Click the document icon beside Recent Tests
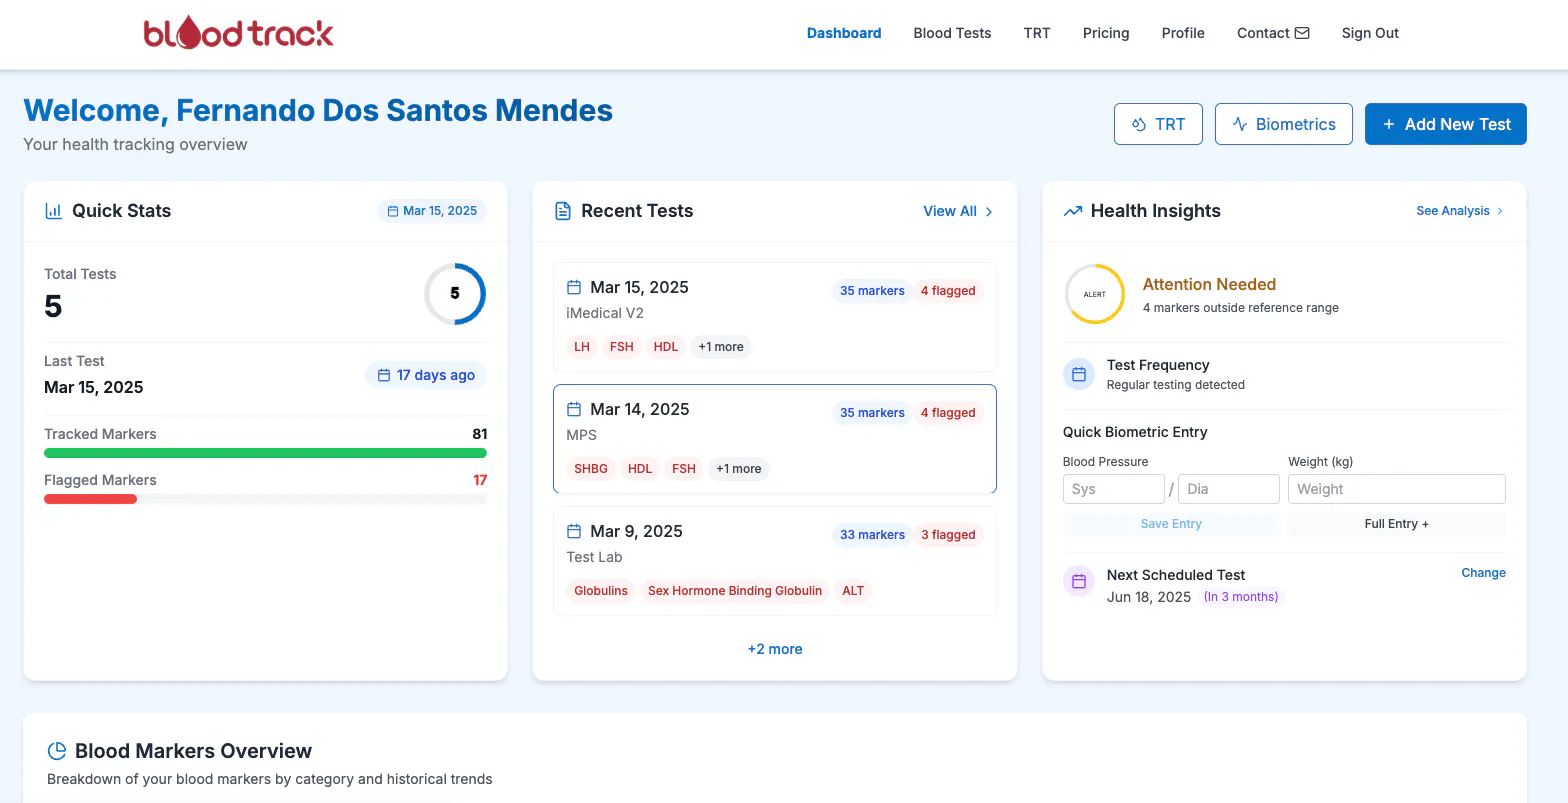 click(x=563, y=211)
